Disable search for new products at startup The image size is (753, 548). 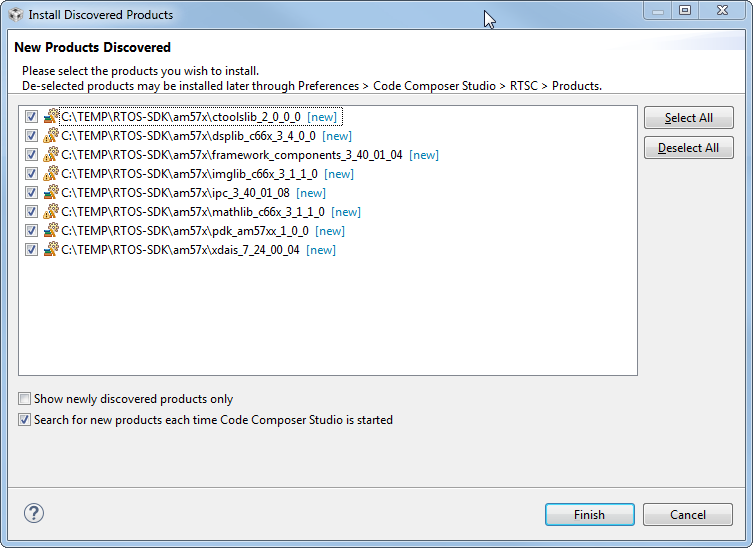pos(25,420)
